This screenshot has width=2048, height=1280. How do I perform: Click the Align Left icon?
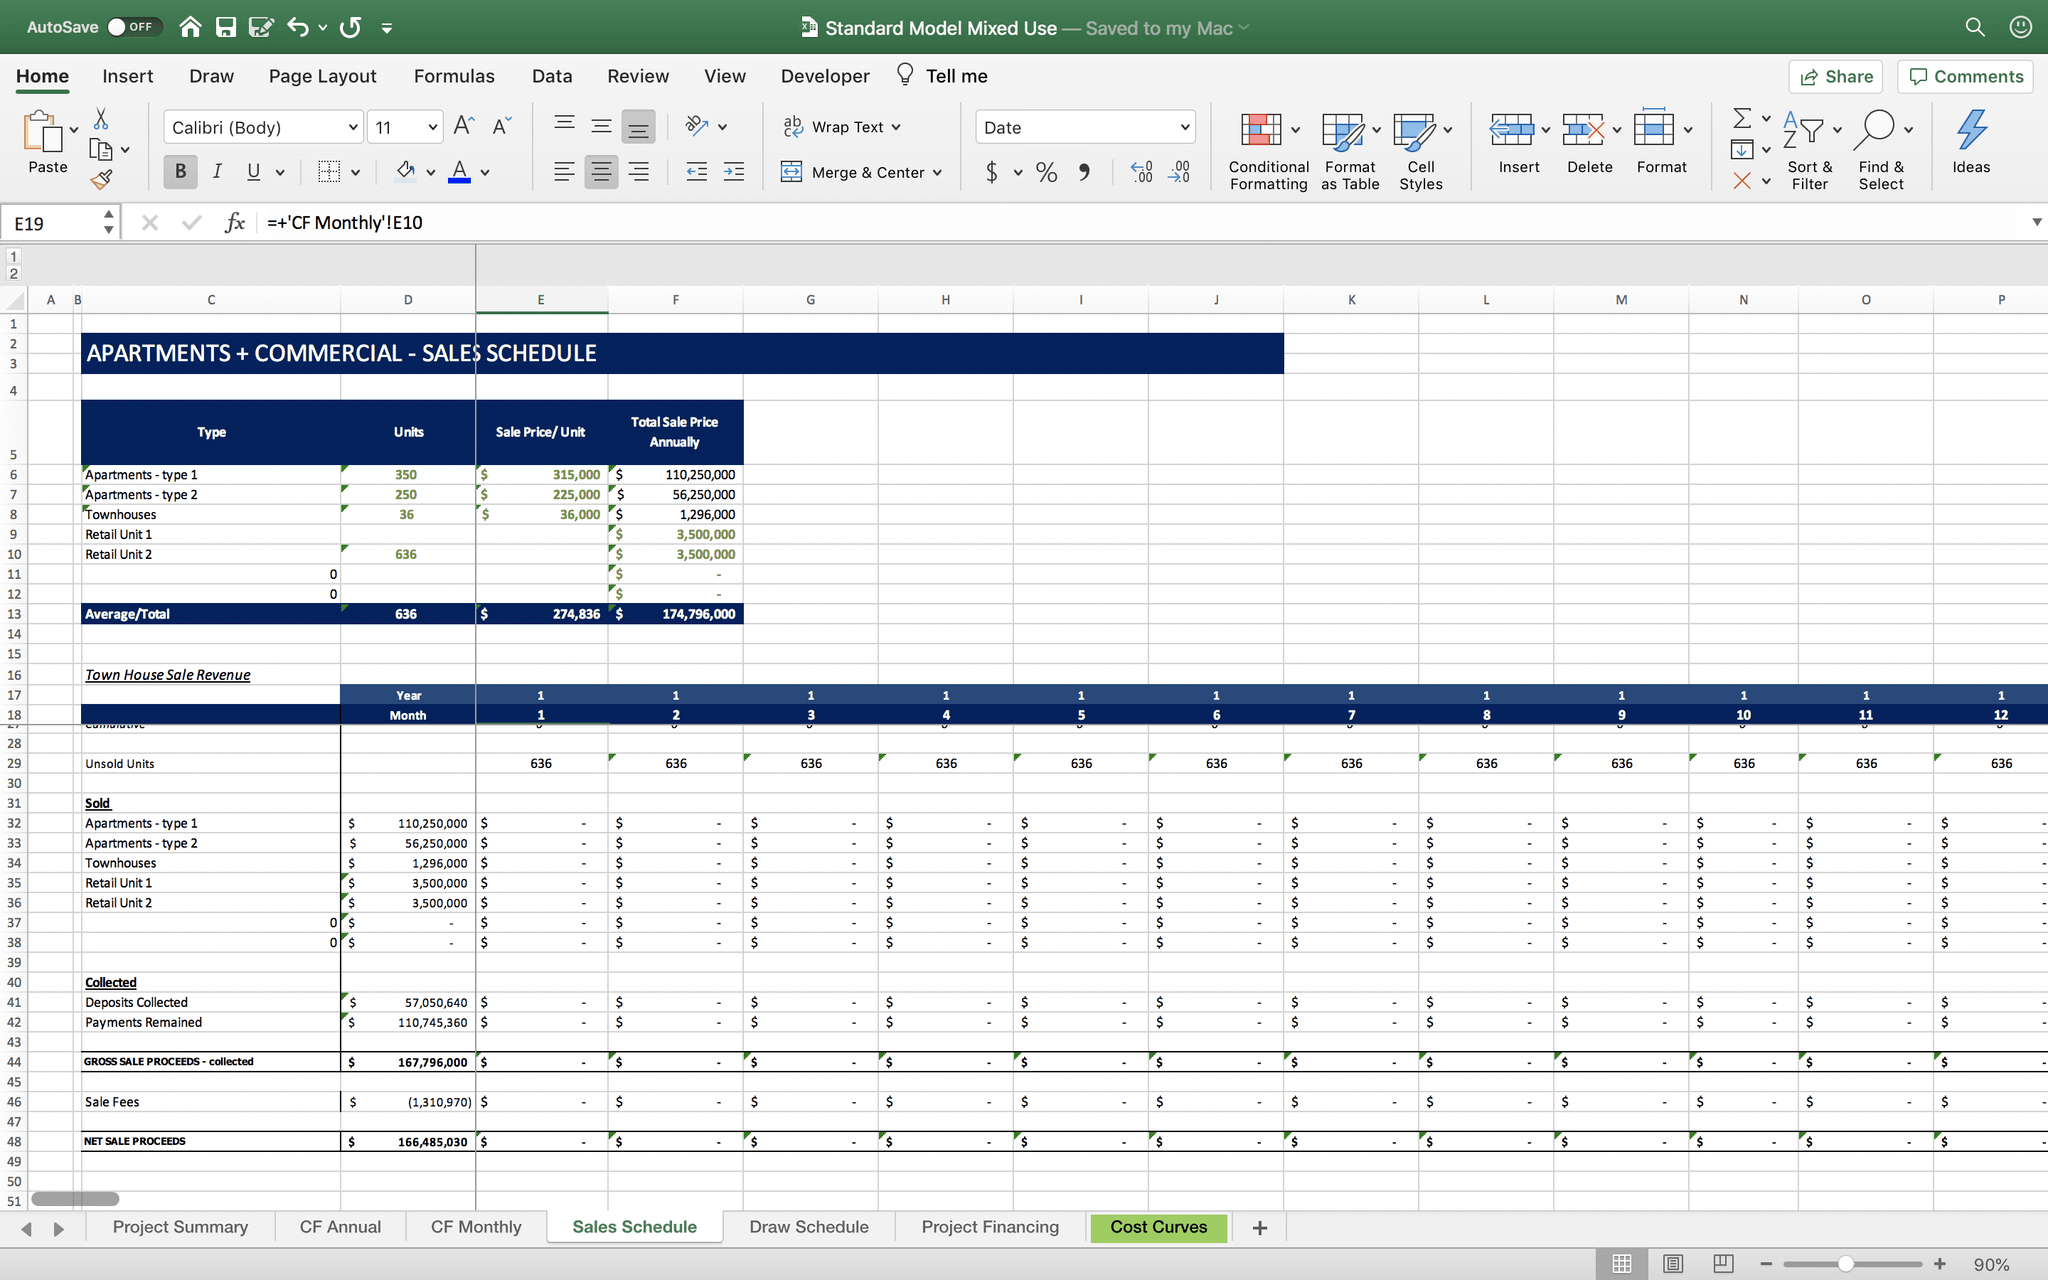(x=564, y=172)
